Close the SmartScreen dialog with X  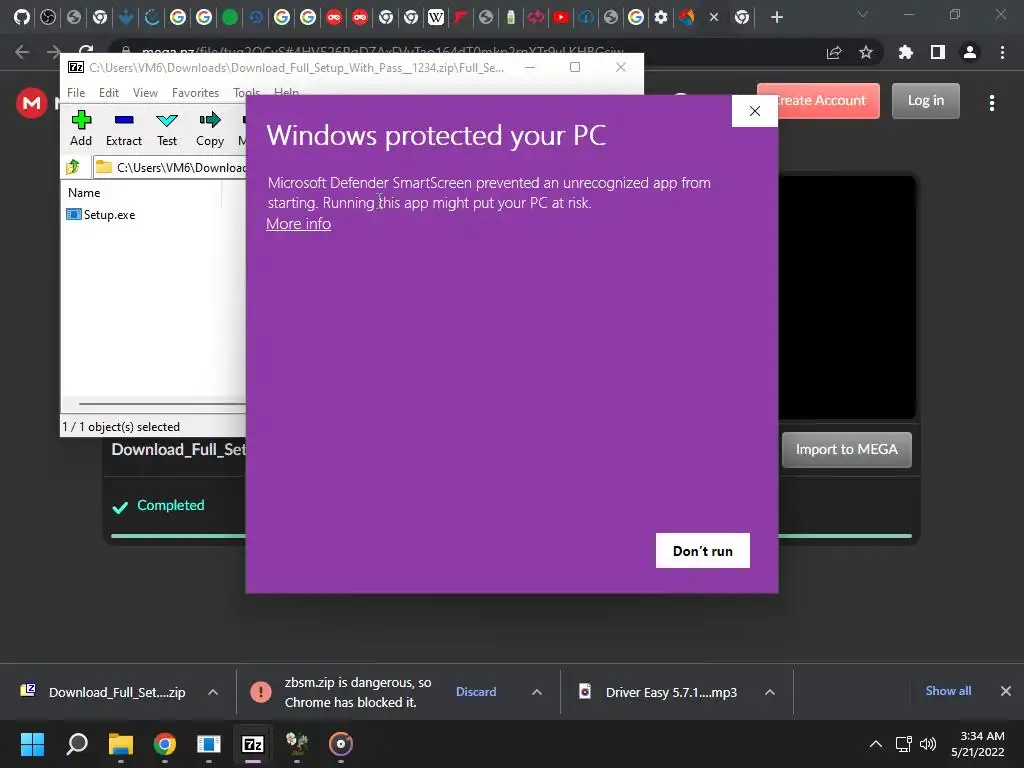[755, 111]
